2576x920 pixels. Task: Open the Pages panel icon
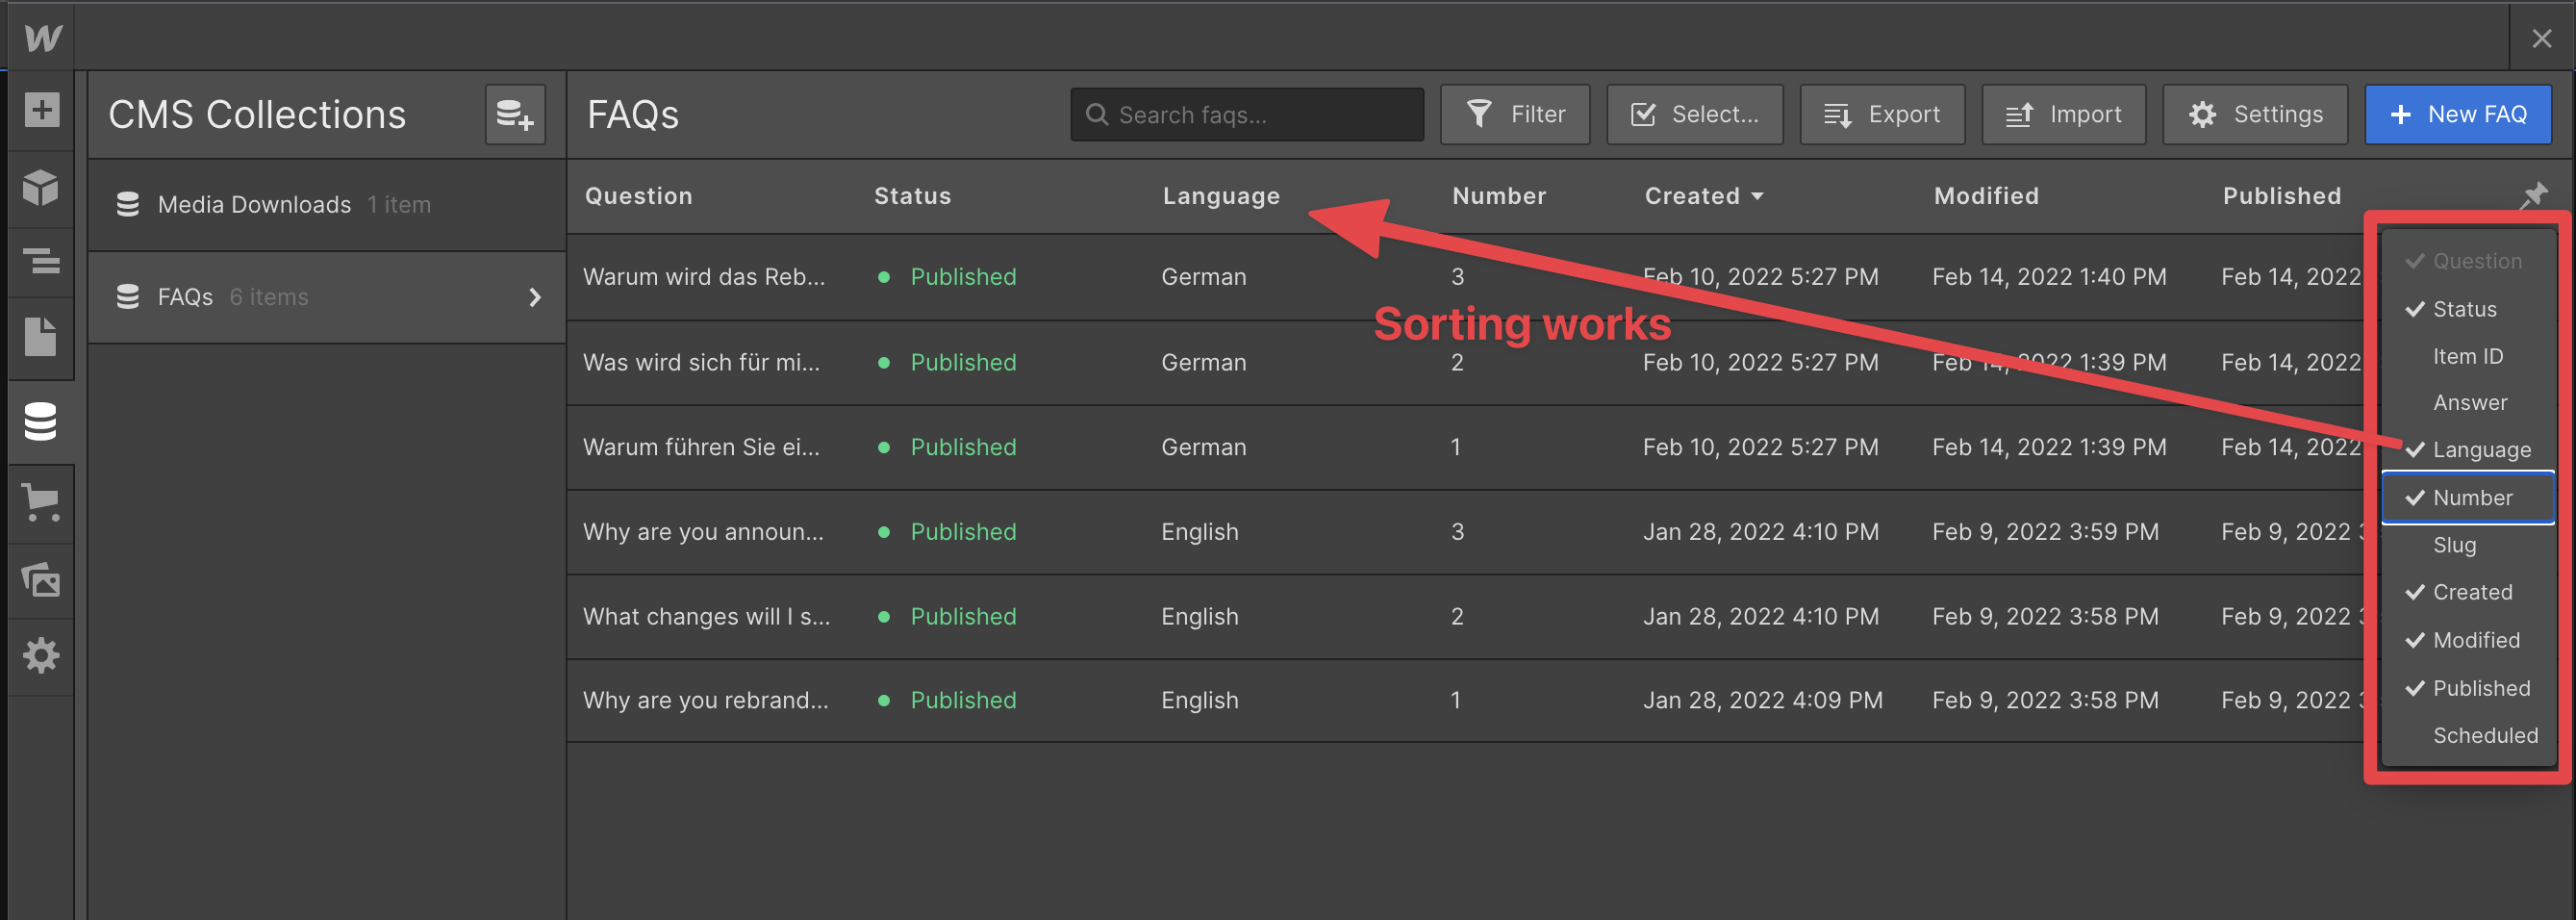coord(41,336)
